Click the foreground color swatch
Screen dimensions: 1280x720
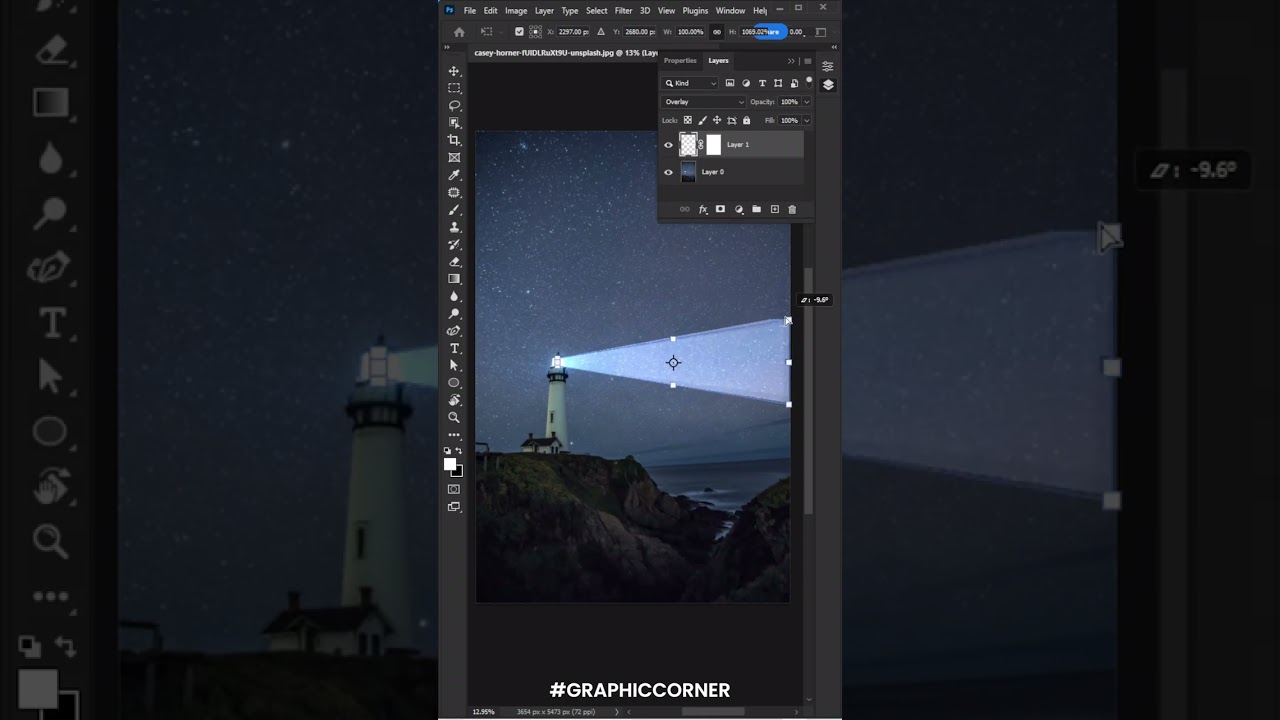click(450, 464)
